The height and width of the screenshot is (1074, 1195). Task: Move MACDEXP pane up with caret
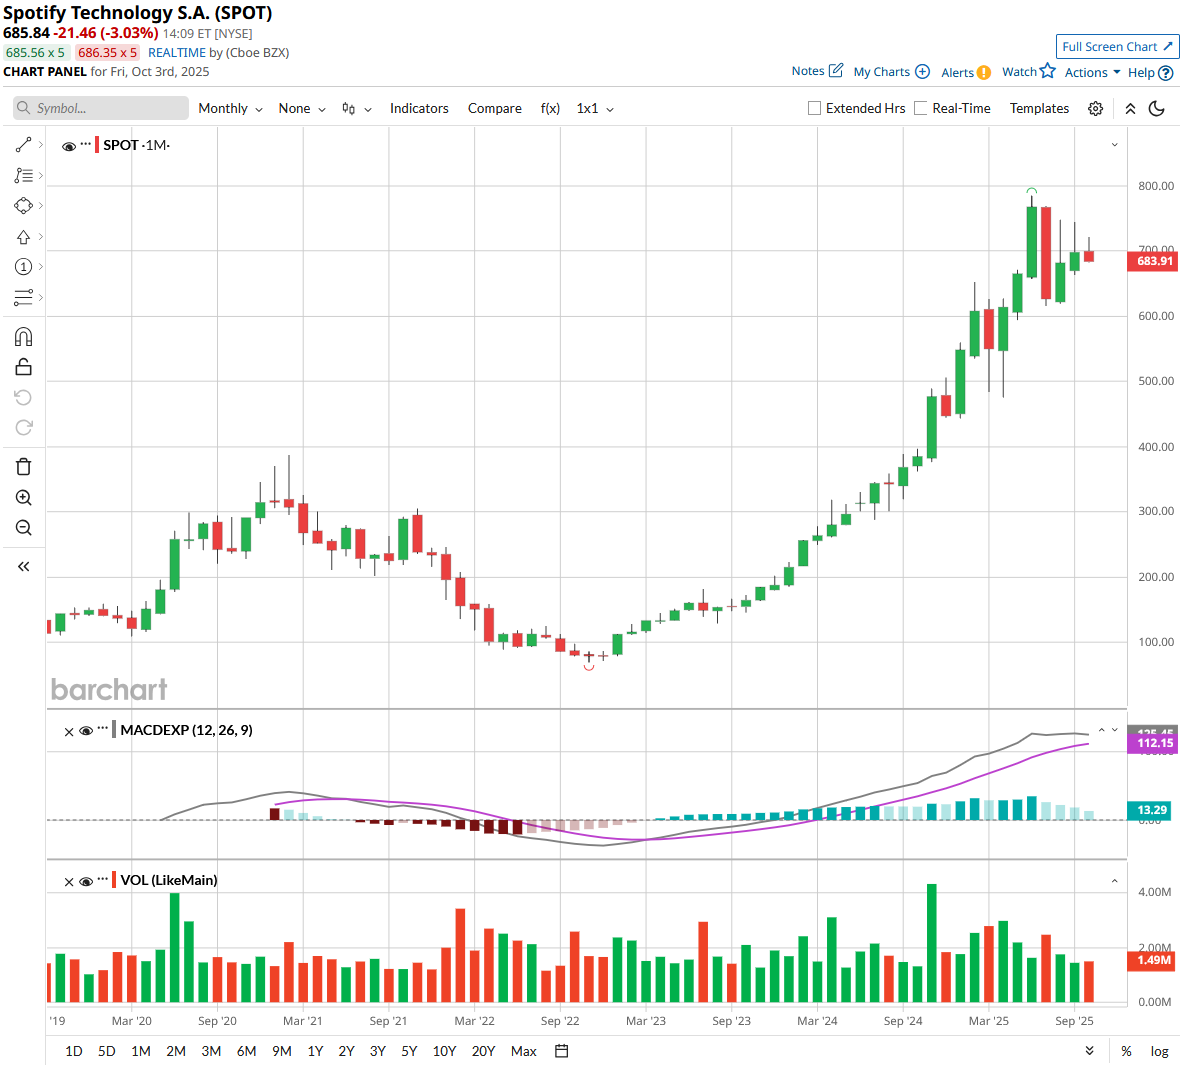pos(1101,730)
